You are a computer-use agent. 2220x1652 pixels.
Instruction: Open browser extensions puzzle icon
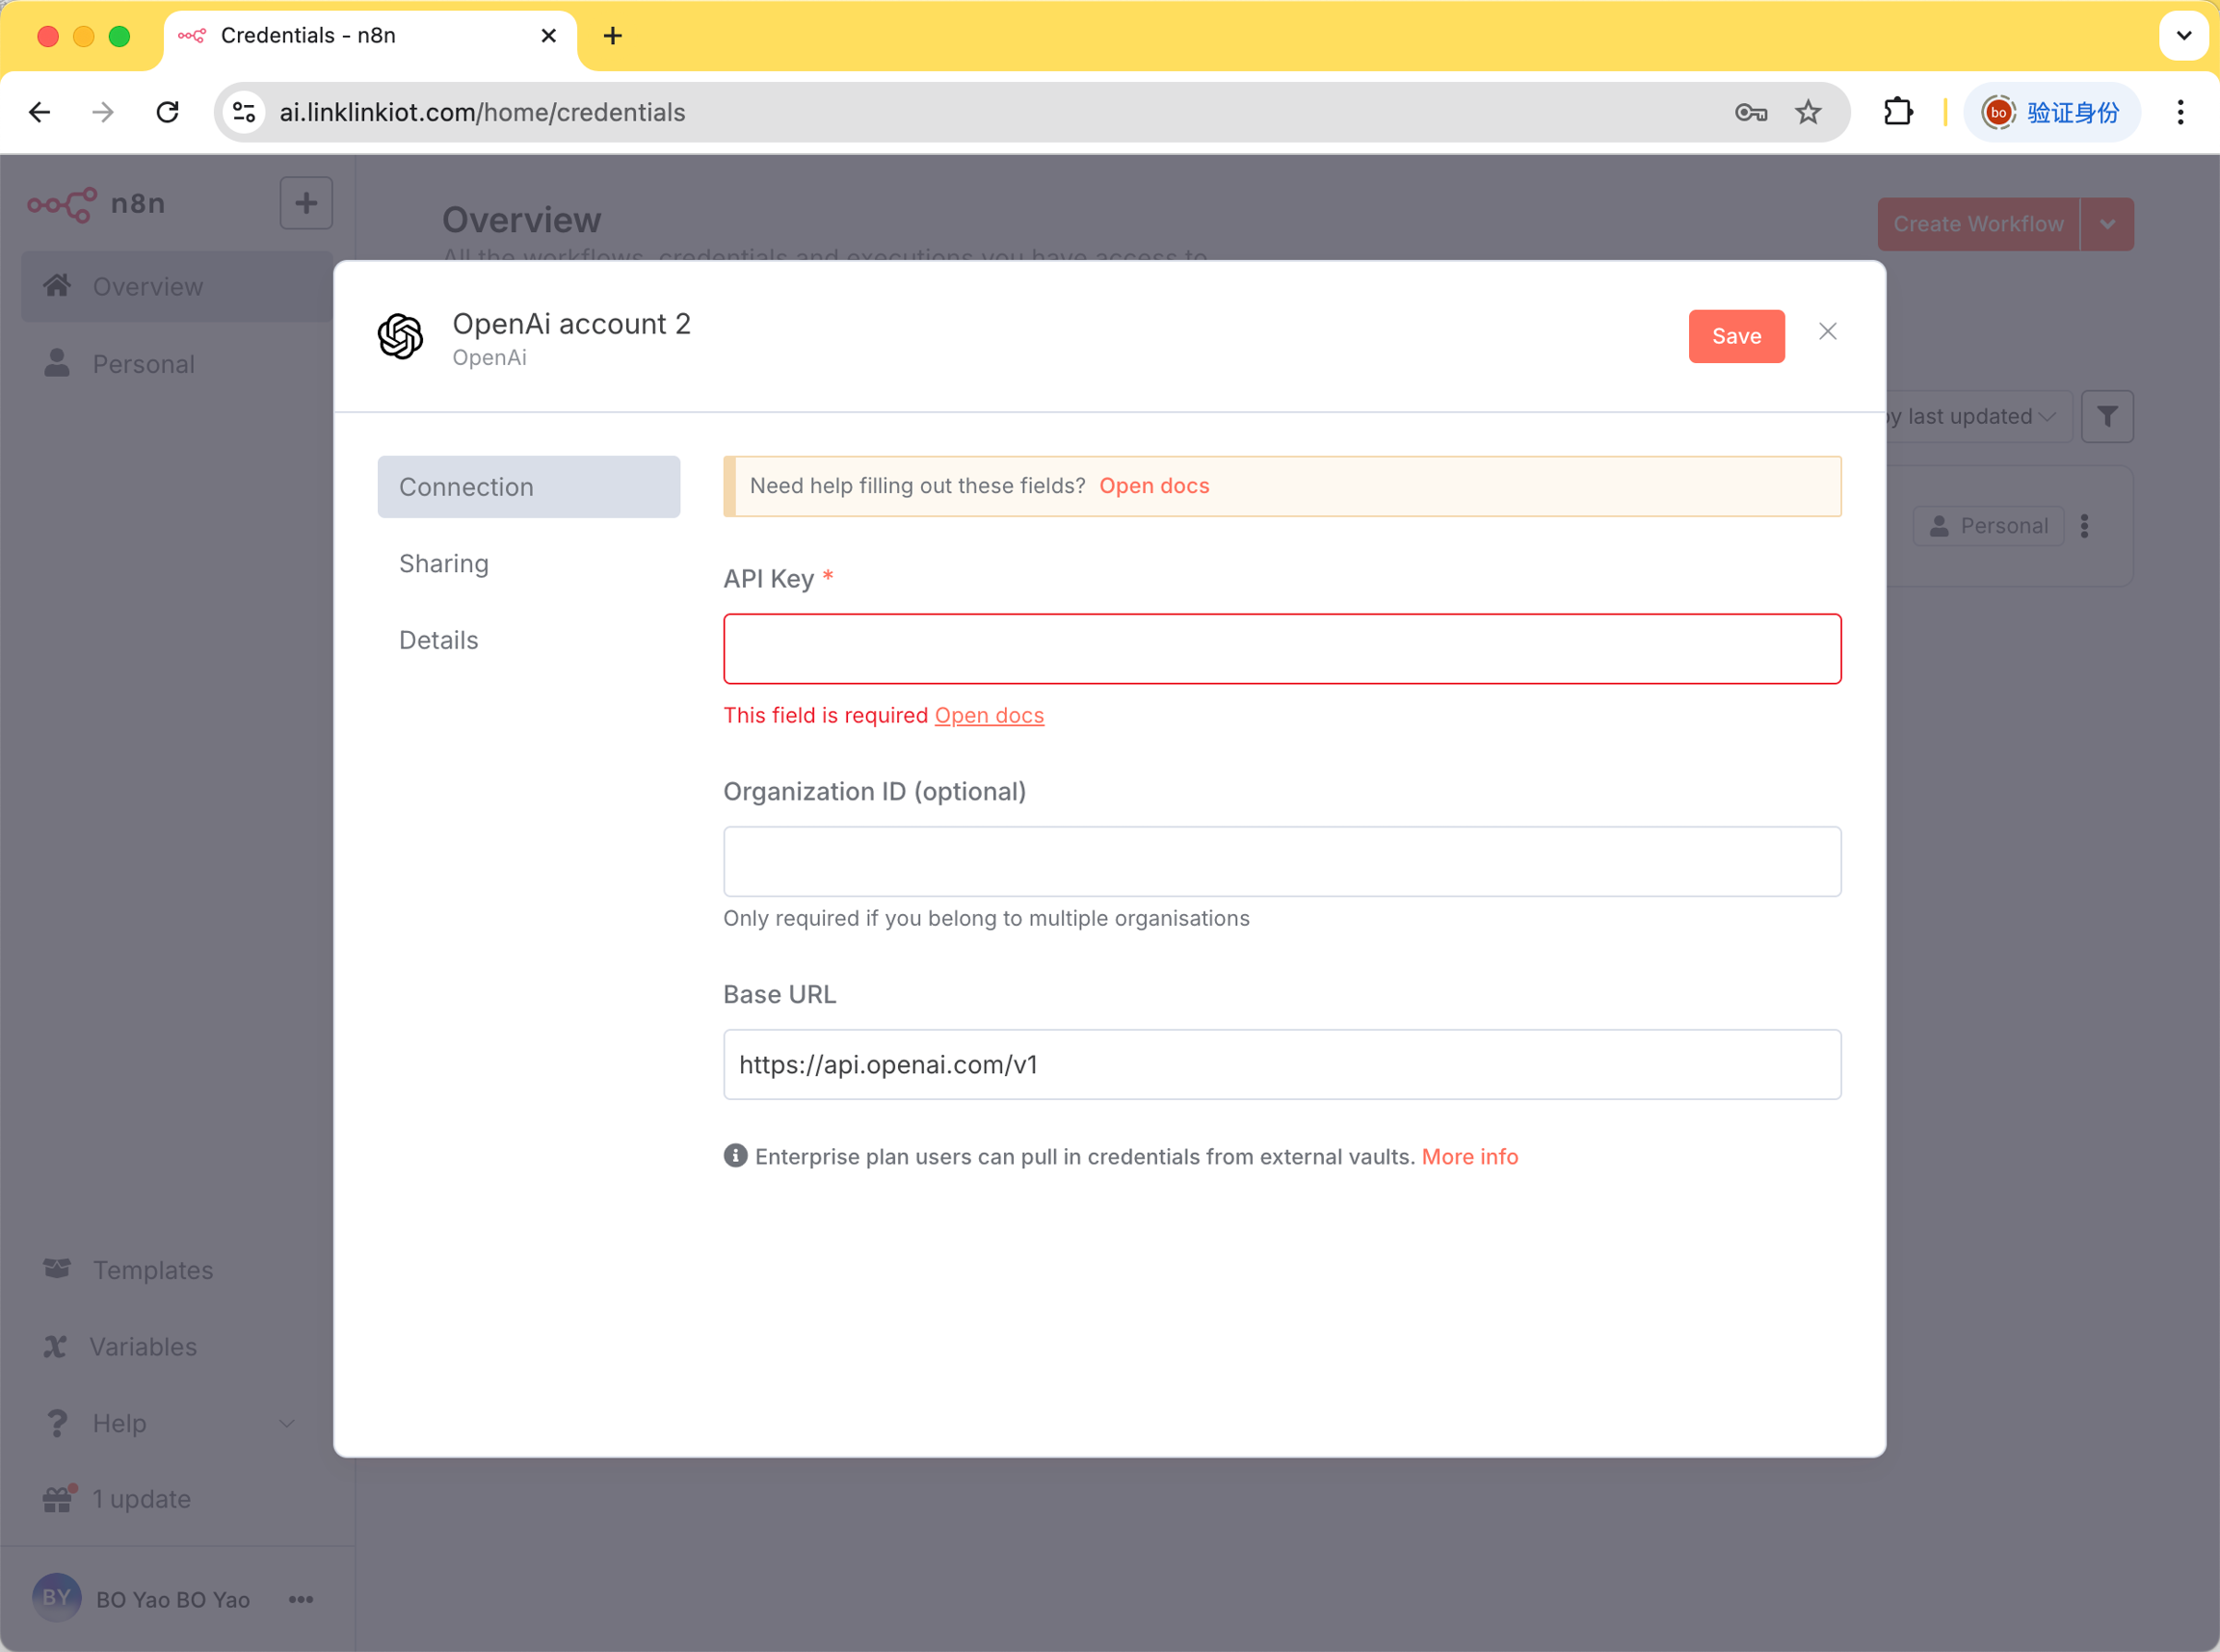tap(1897, 112)
